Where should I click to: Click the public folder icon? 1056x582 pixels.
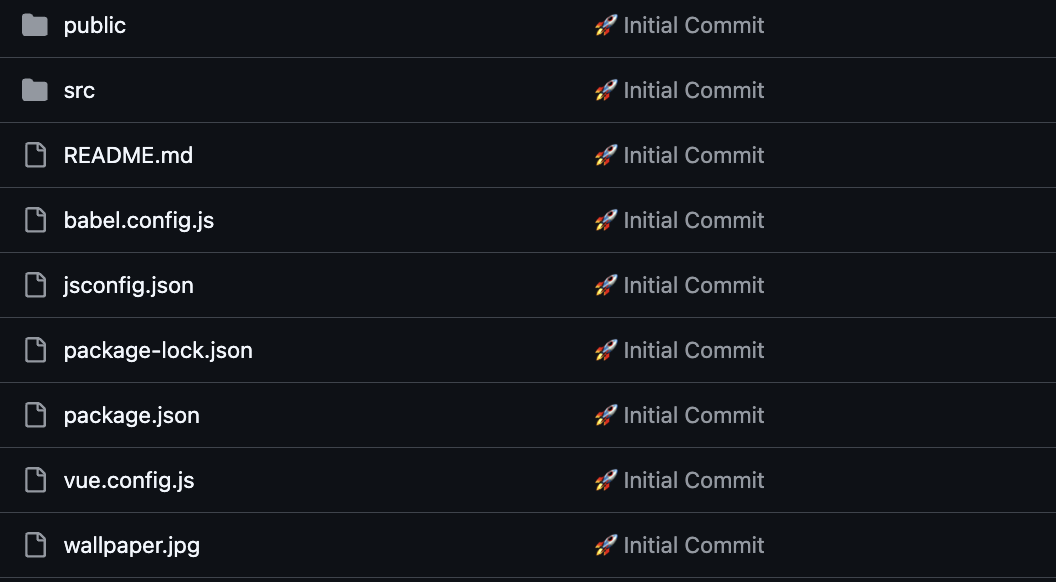click(35, 25)
